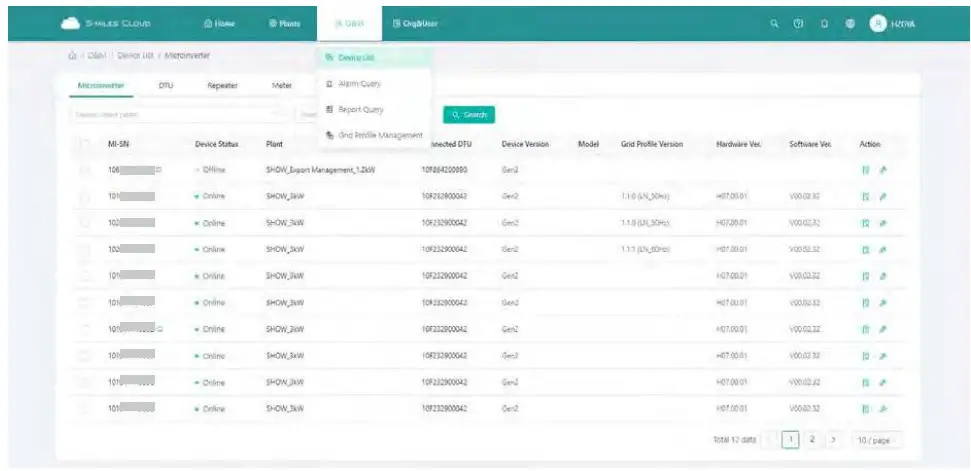This screenshot has height=471, width=971.
Task: Open details icon for 101 row with 1.1.0 profile
Action: (866, 196)
